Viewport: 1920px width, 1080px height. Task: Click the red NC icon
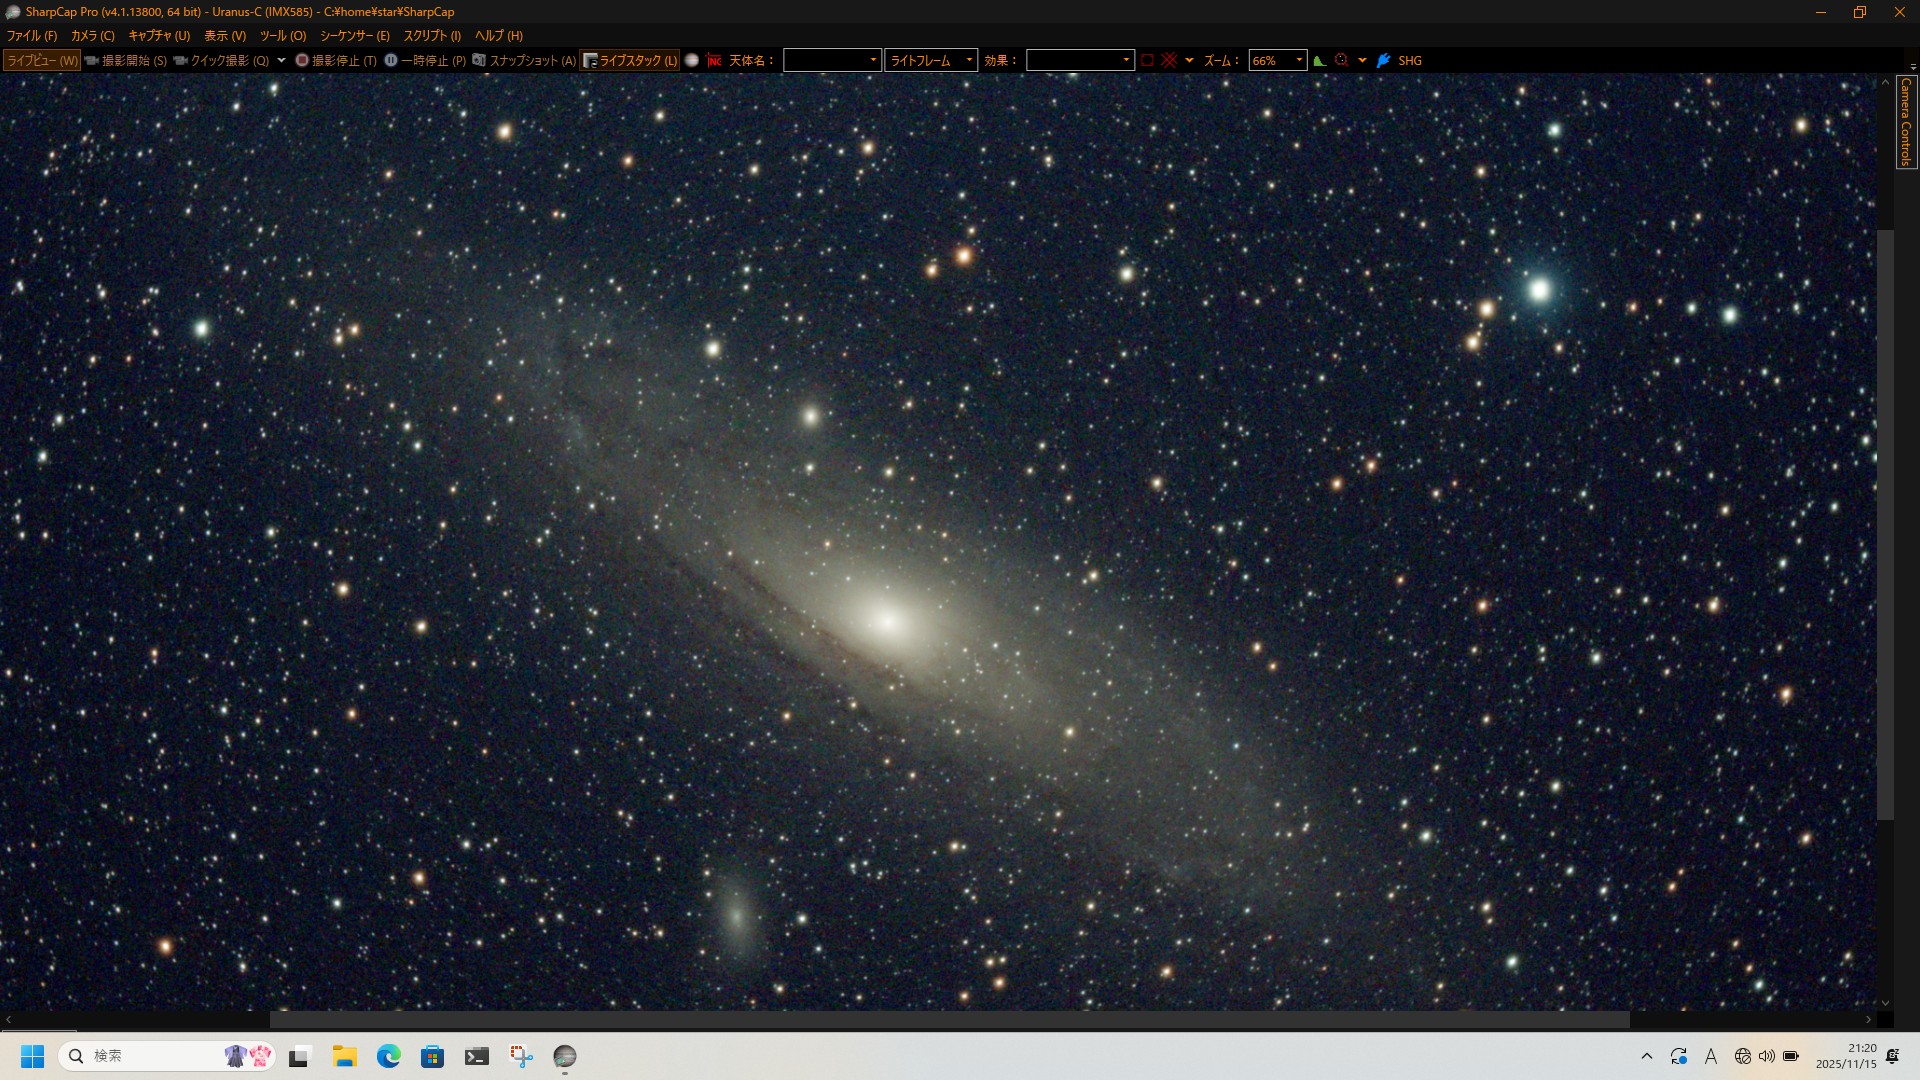point(714,60)
